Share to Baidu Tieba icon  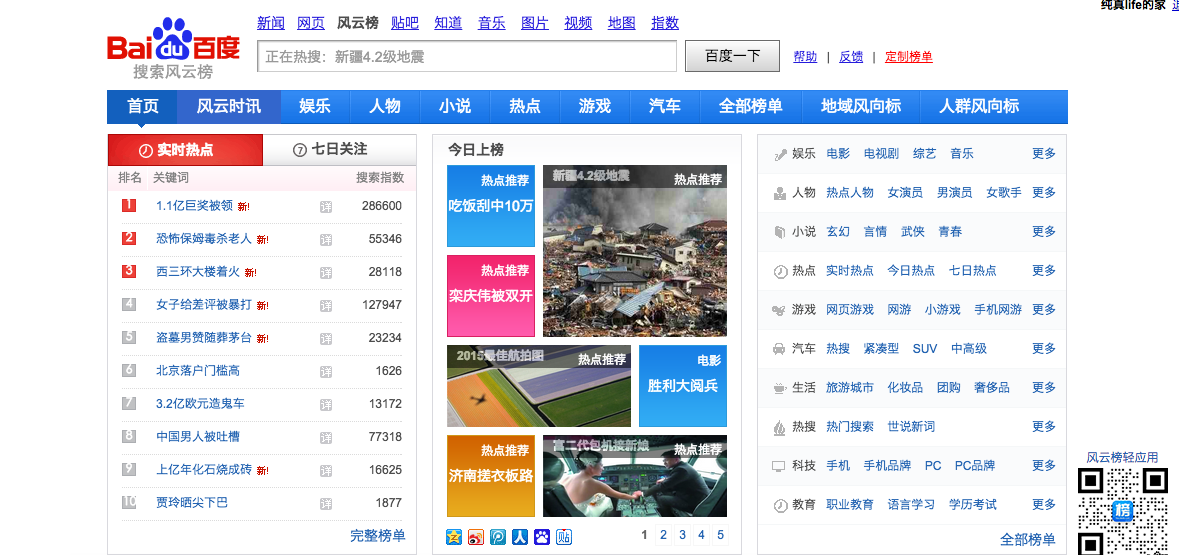[x=563, y=536]
